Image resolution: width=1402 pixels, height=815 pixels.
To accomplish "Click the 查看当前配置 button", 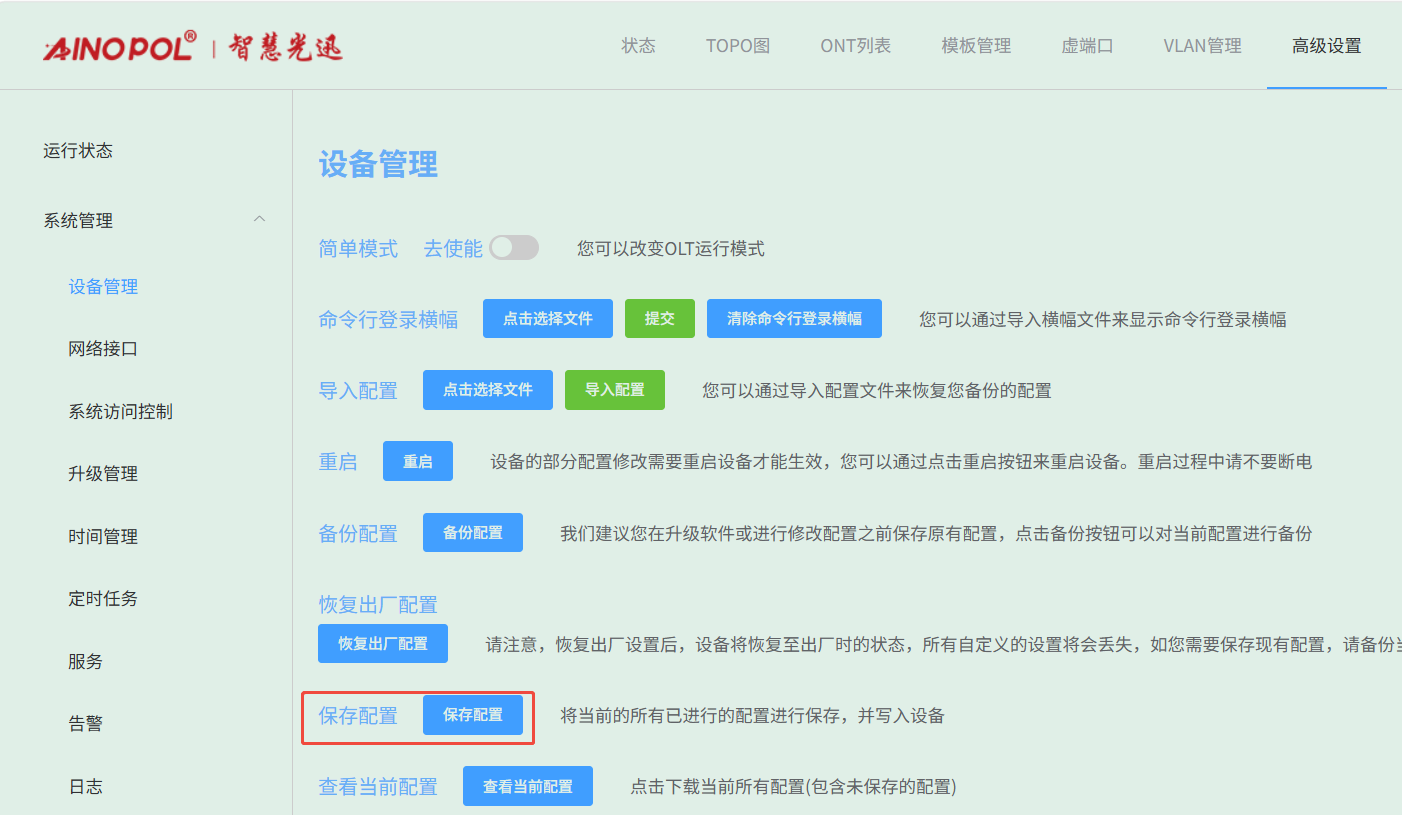I will (528, 787).
